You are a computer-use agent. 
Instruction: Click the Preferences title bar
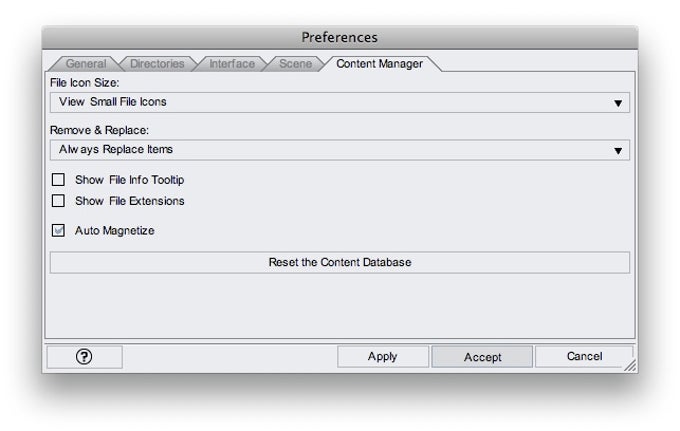pyautogui.click(x=340, y=37)
